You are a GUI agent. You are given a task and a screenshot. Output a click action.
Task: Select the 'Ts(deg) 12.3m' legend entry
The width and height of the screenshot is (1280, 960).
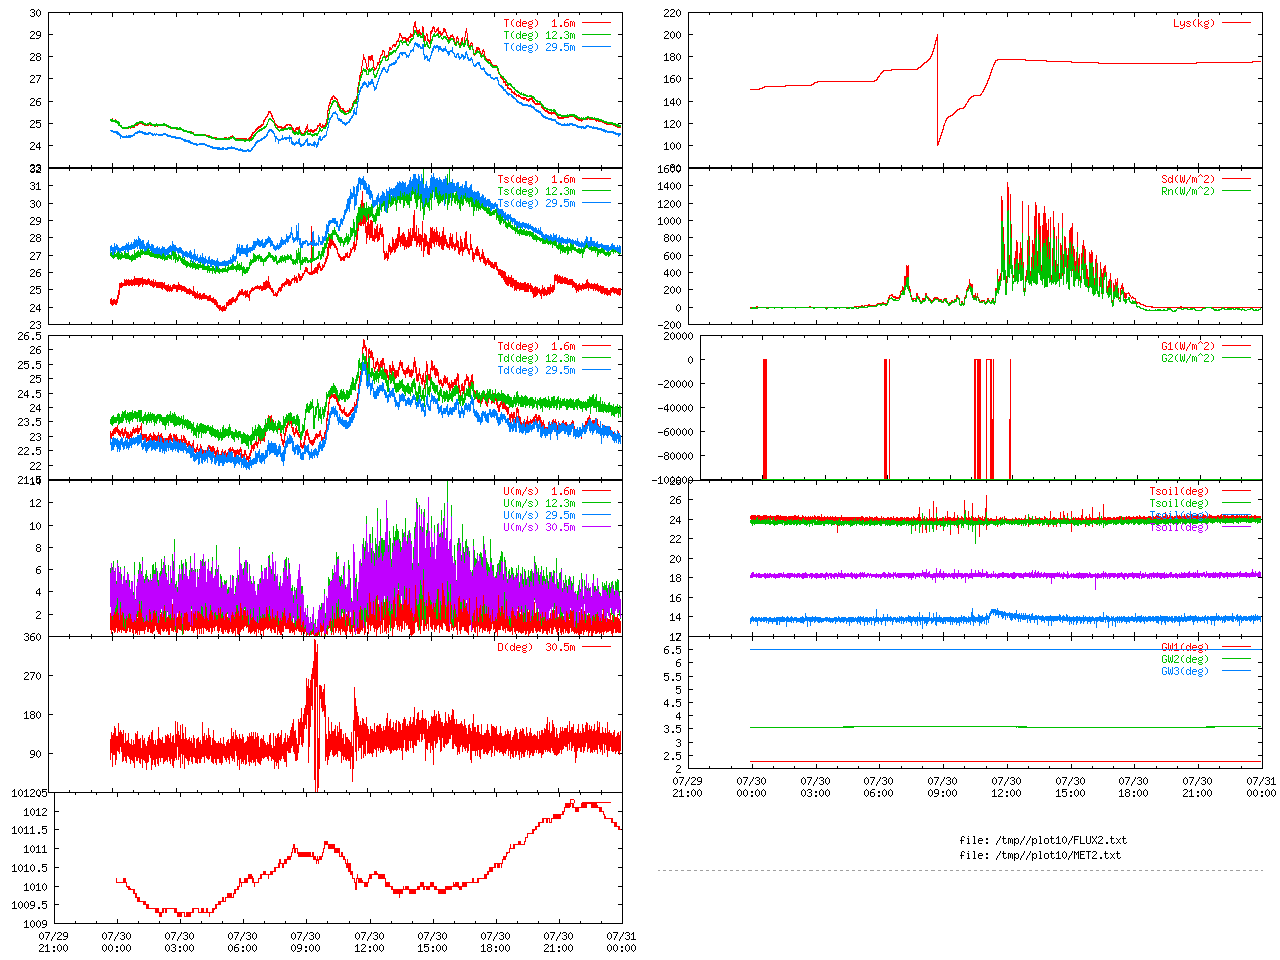coord(537,192)
